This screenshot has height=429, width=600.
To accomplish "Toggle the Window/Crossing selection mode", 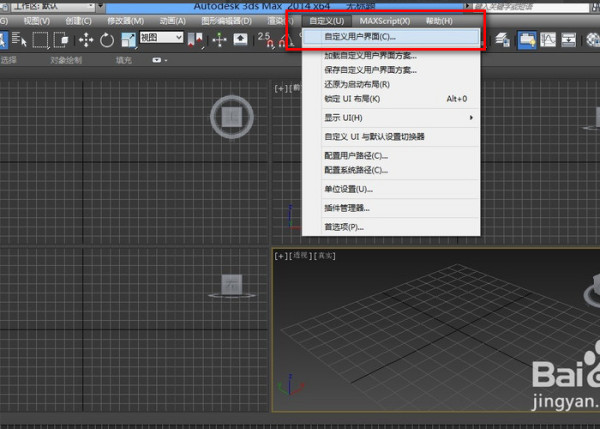I will tap(61, 39).
